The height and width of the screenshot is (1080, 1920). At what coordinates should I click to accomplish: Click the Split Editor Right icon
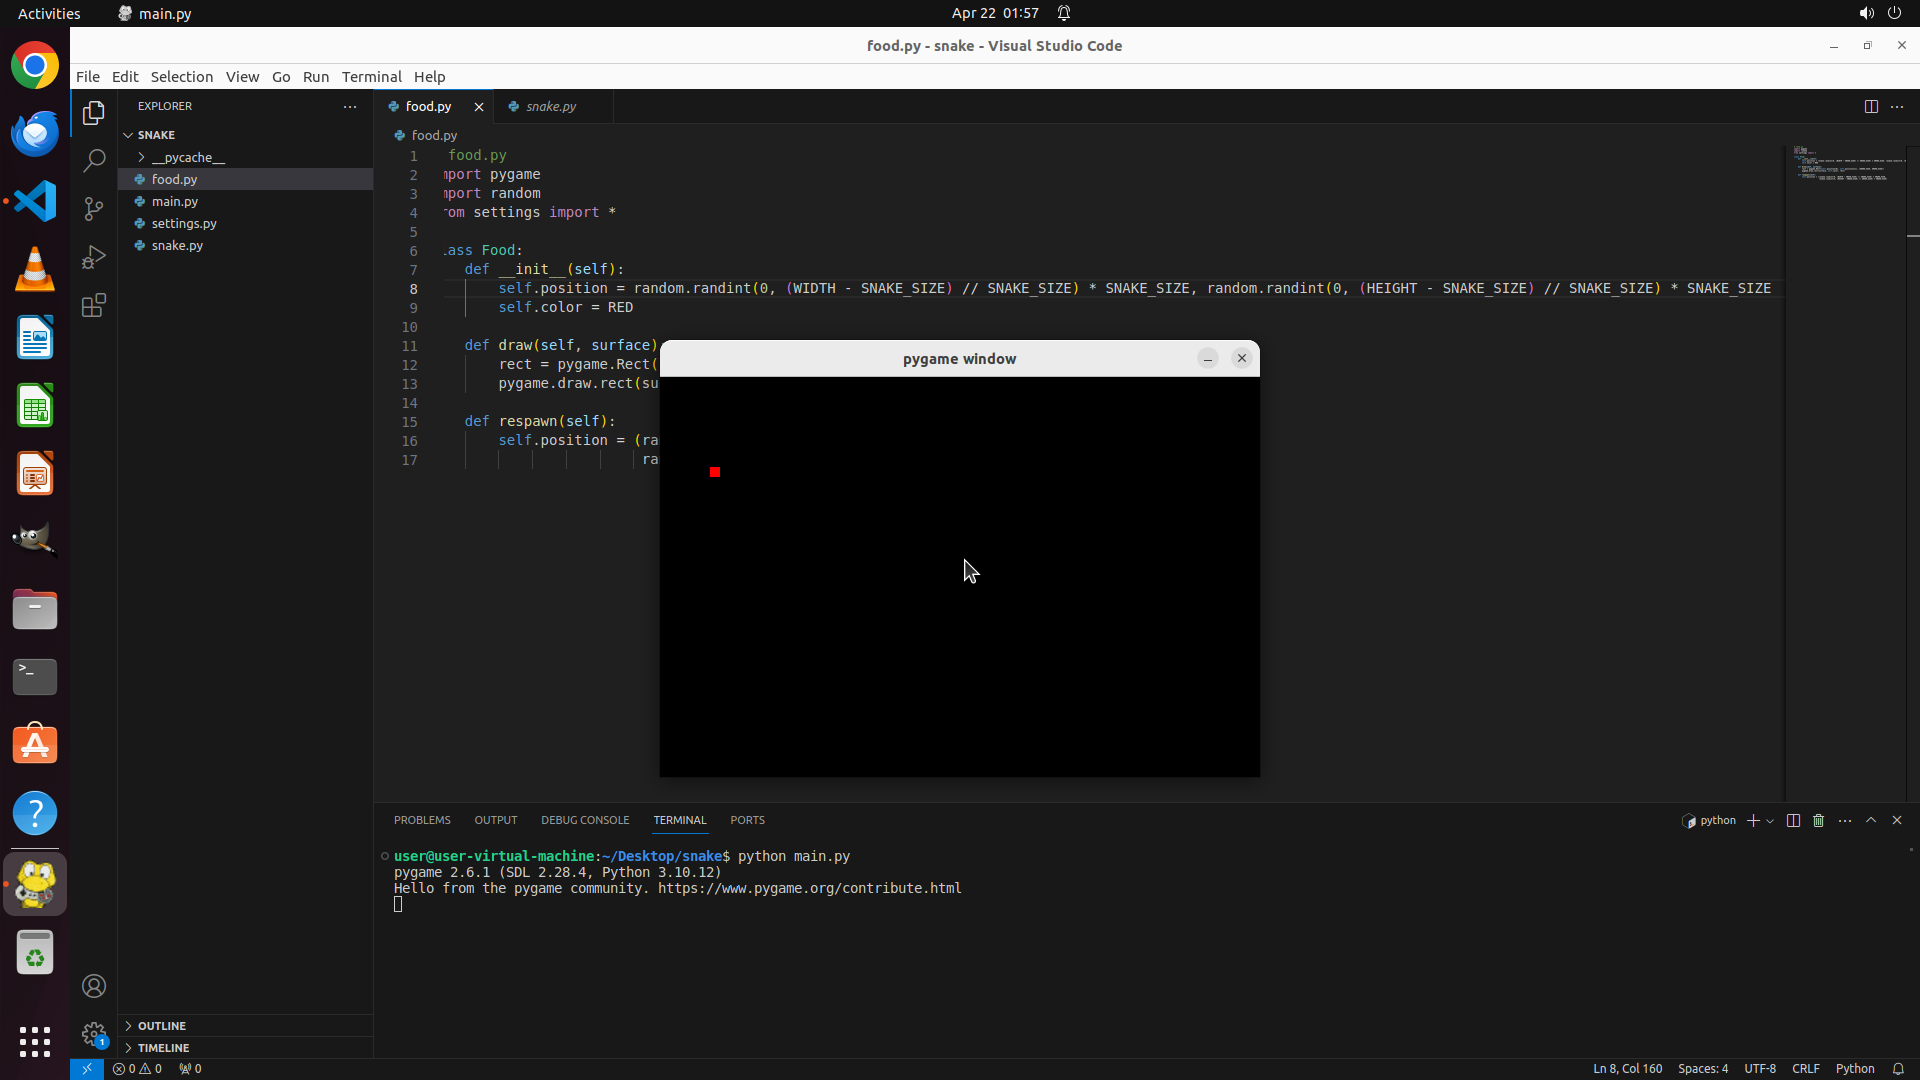pos(1870,106)
